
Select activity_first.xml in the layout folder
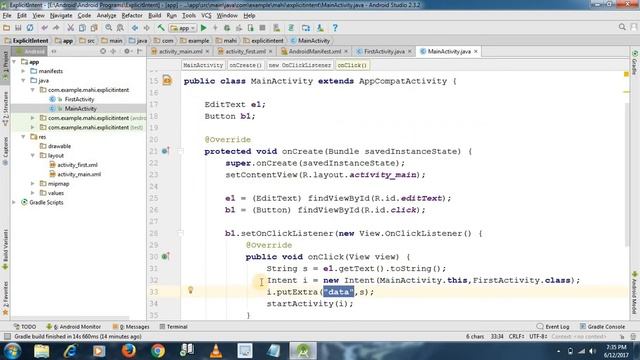point(77,165)
